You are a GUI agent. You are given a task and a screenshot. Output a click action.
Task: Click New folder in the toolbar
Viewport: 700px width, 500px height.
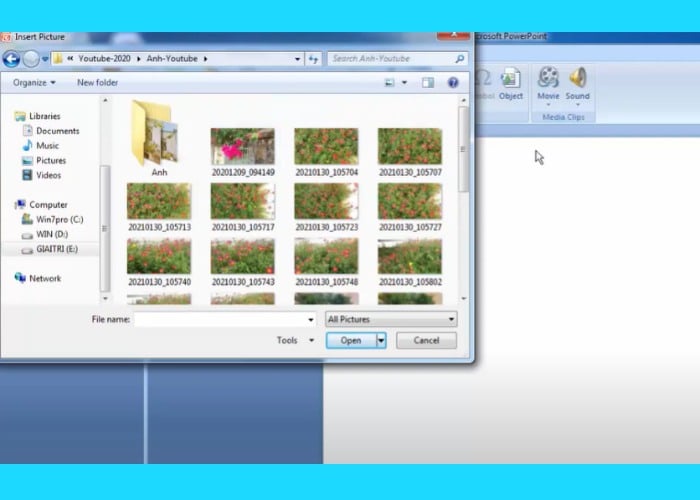[97, 82]
